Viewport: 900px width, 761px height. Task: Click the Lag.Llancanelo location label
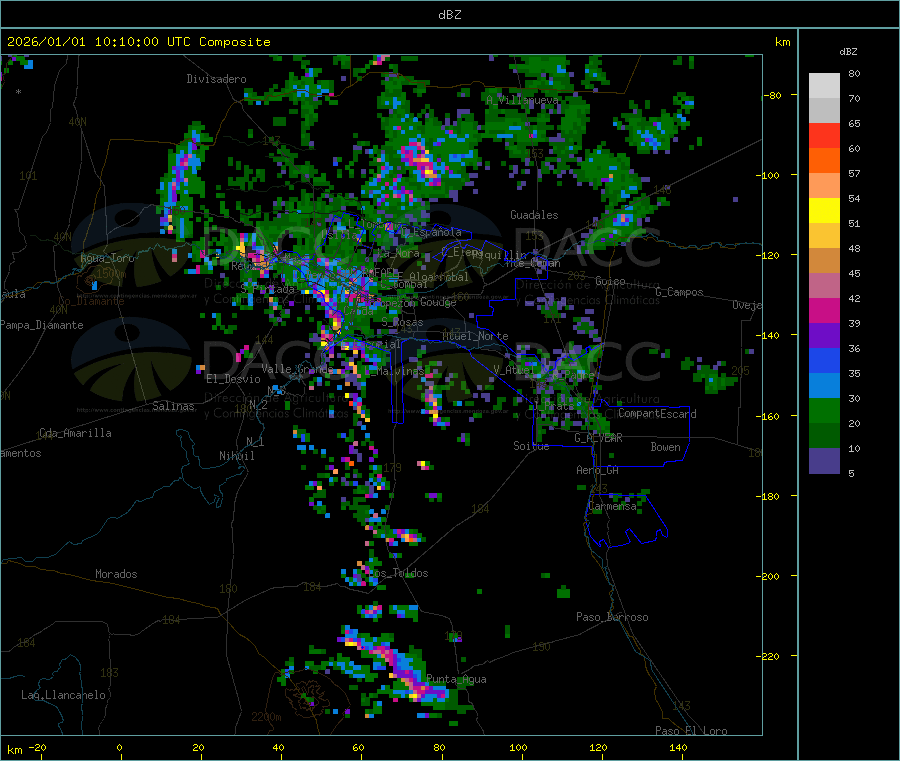(x=63, y=695)
